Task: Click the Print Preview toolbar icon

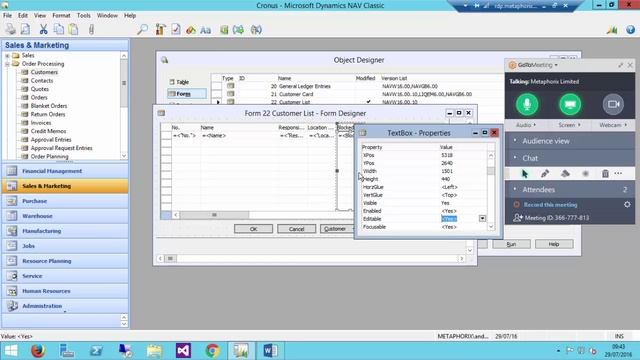Action: point(25,29)
